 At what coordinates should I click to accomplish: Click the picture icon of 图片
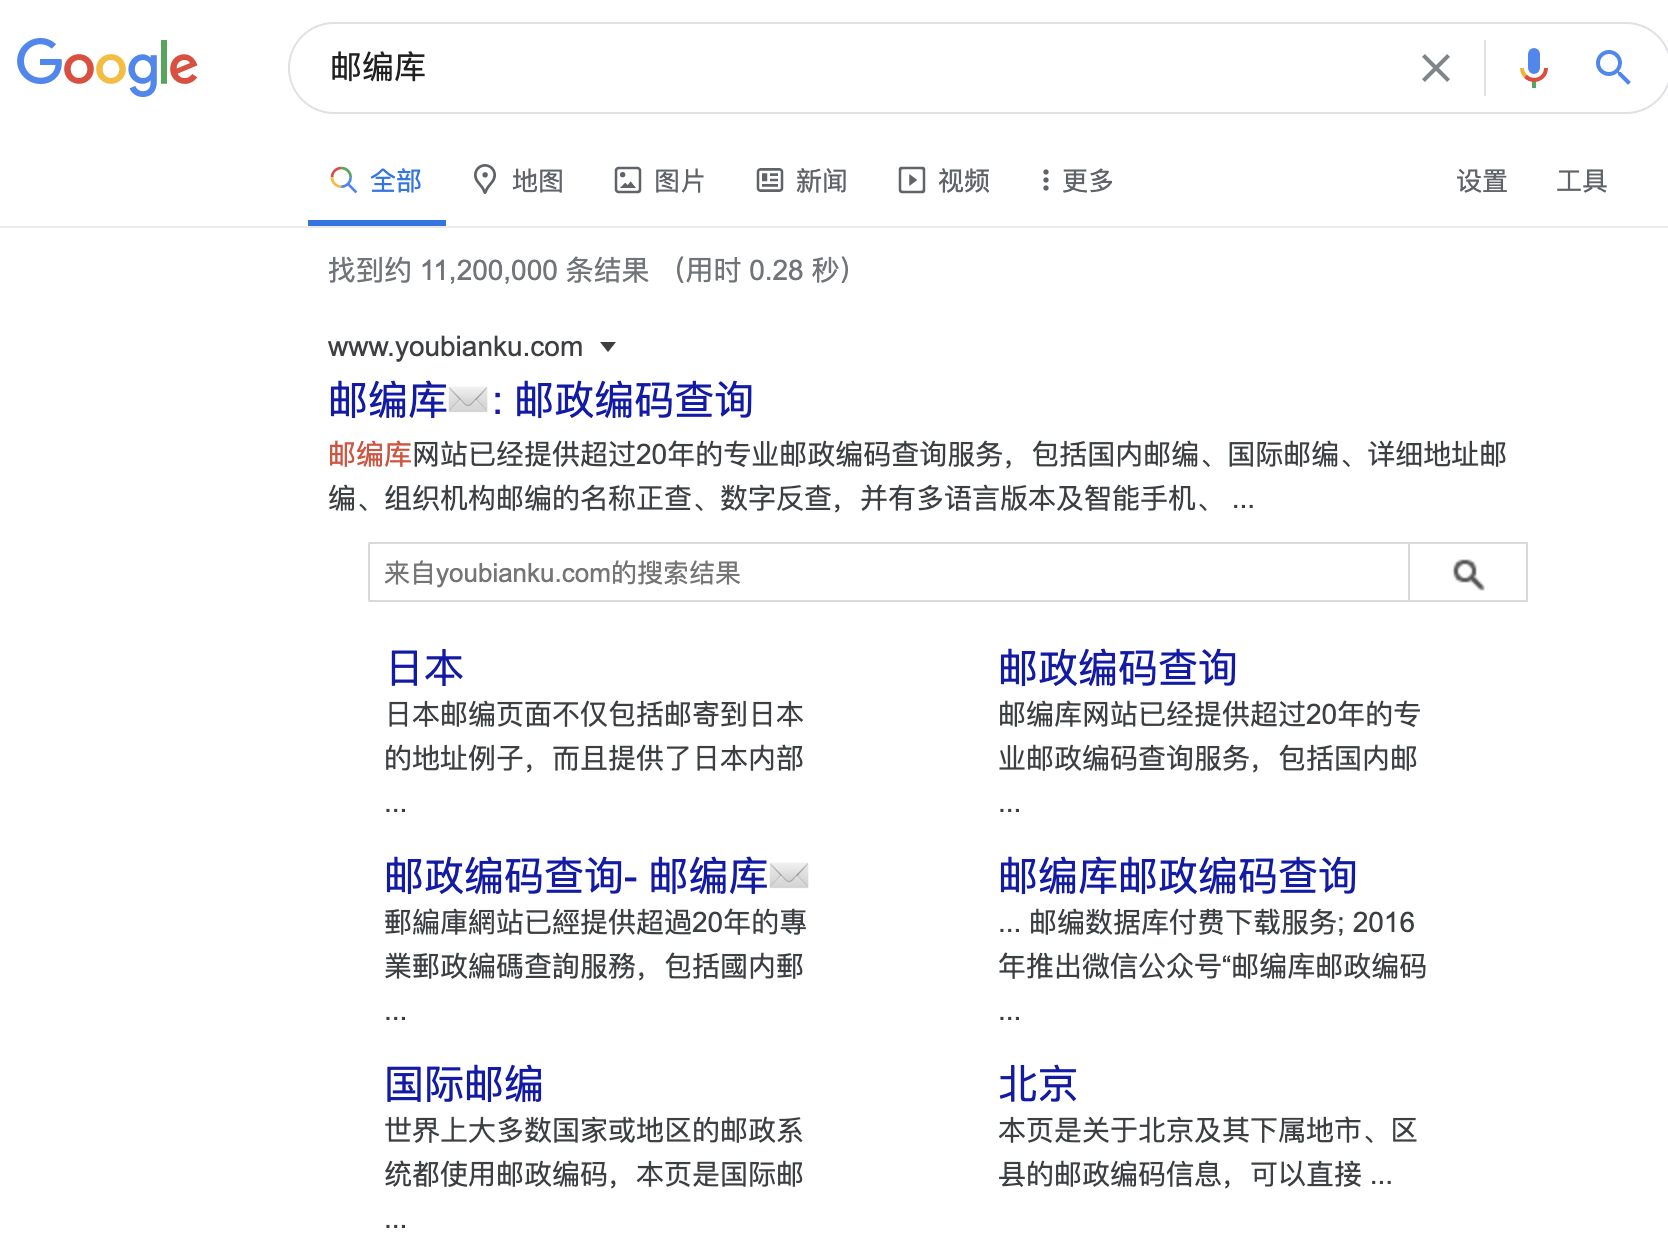pyautogui.click(x=627, y=180)
